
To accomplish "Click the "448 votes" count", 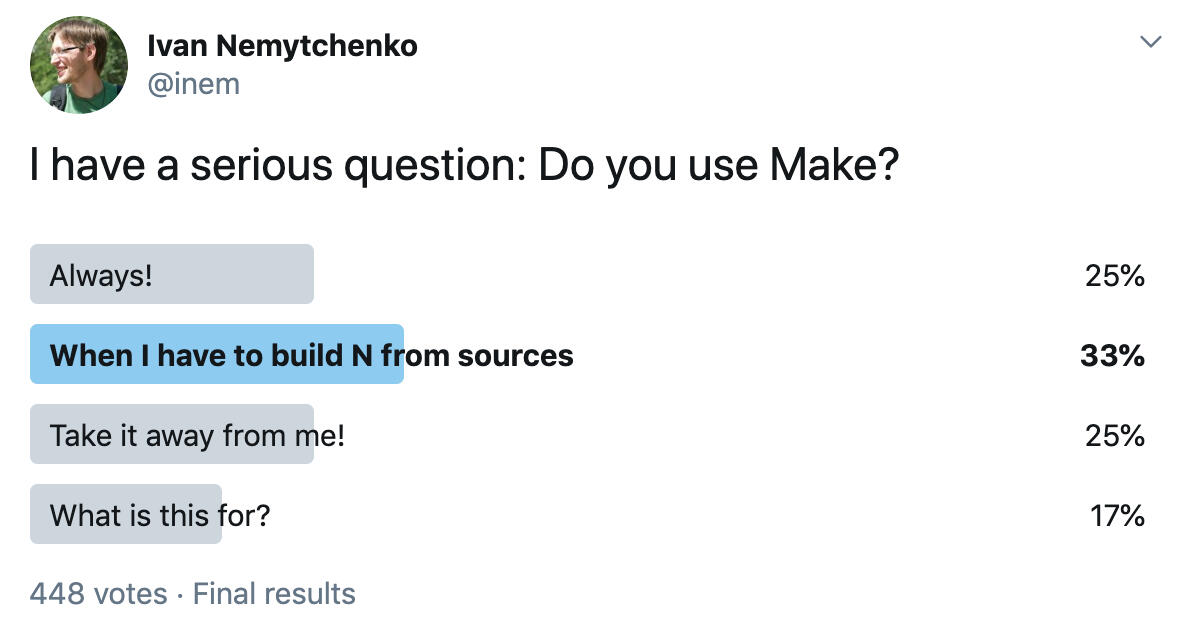I will 98,594.
